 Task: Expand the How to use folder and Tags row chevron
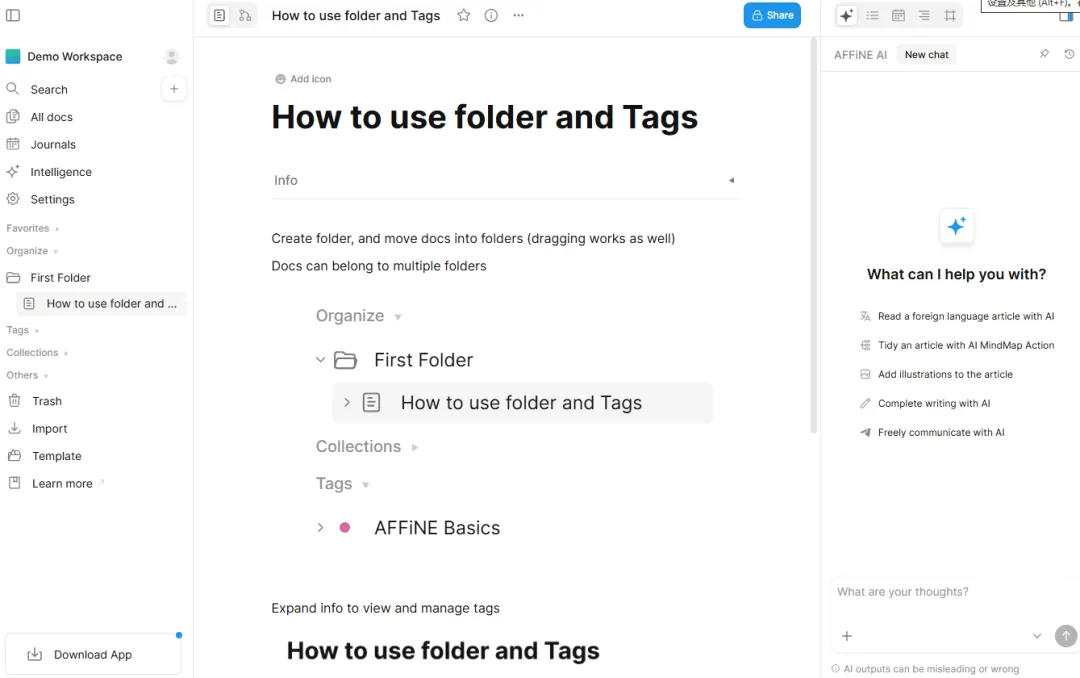[x=347, y=402]
